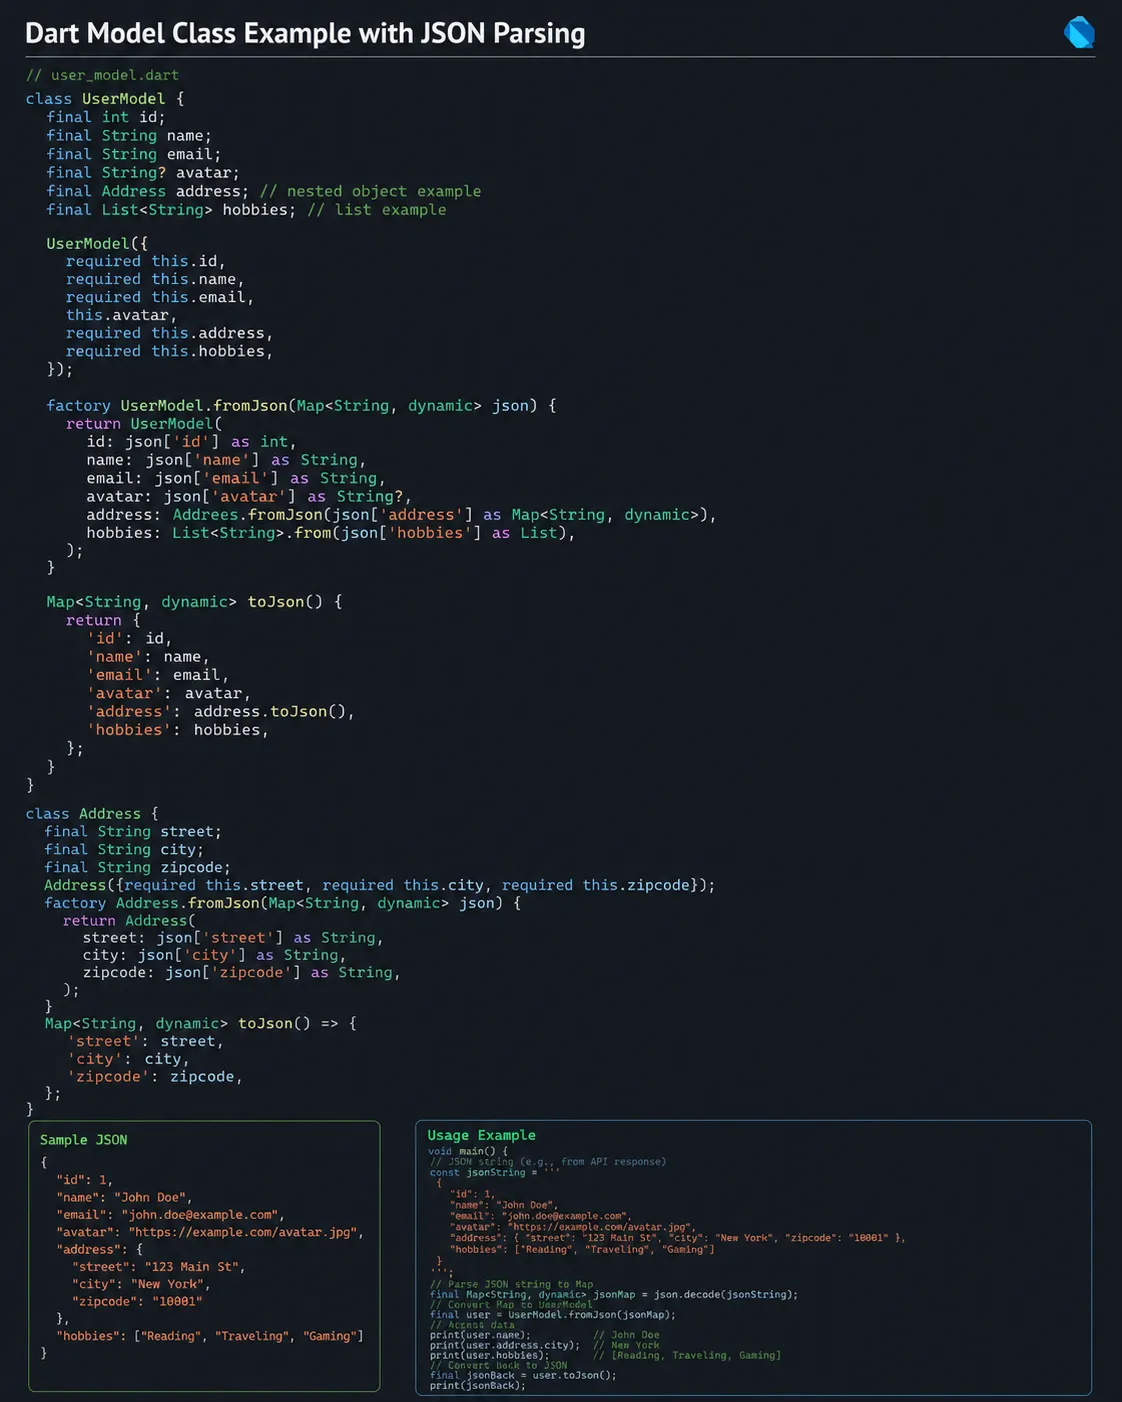Image resolution: width=1122 pixels, height=1402 pixels.
Task: Select the line "email: json['email'] as String,"
Action: click(236, 478)
